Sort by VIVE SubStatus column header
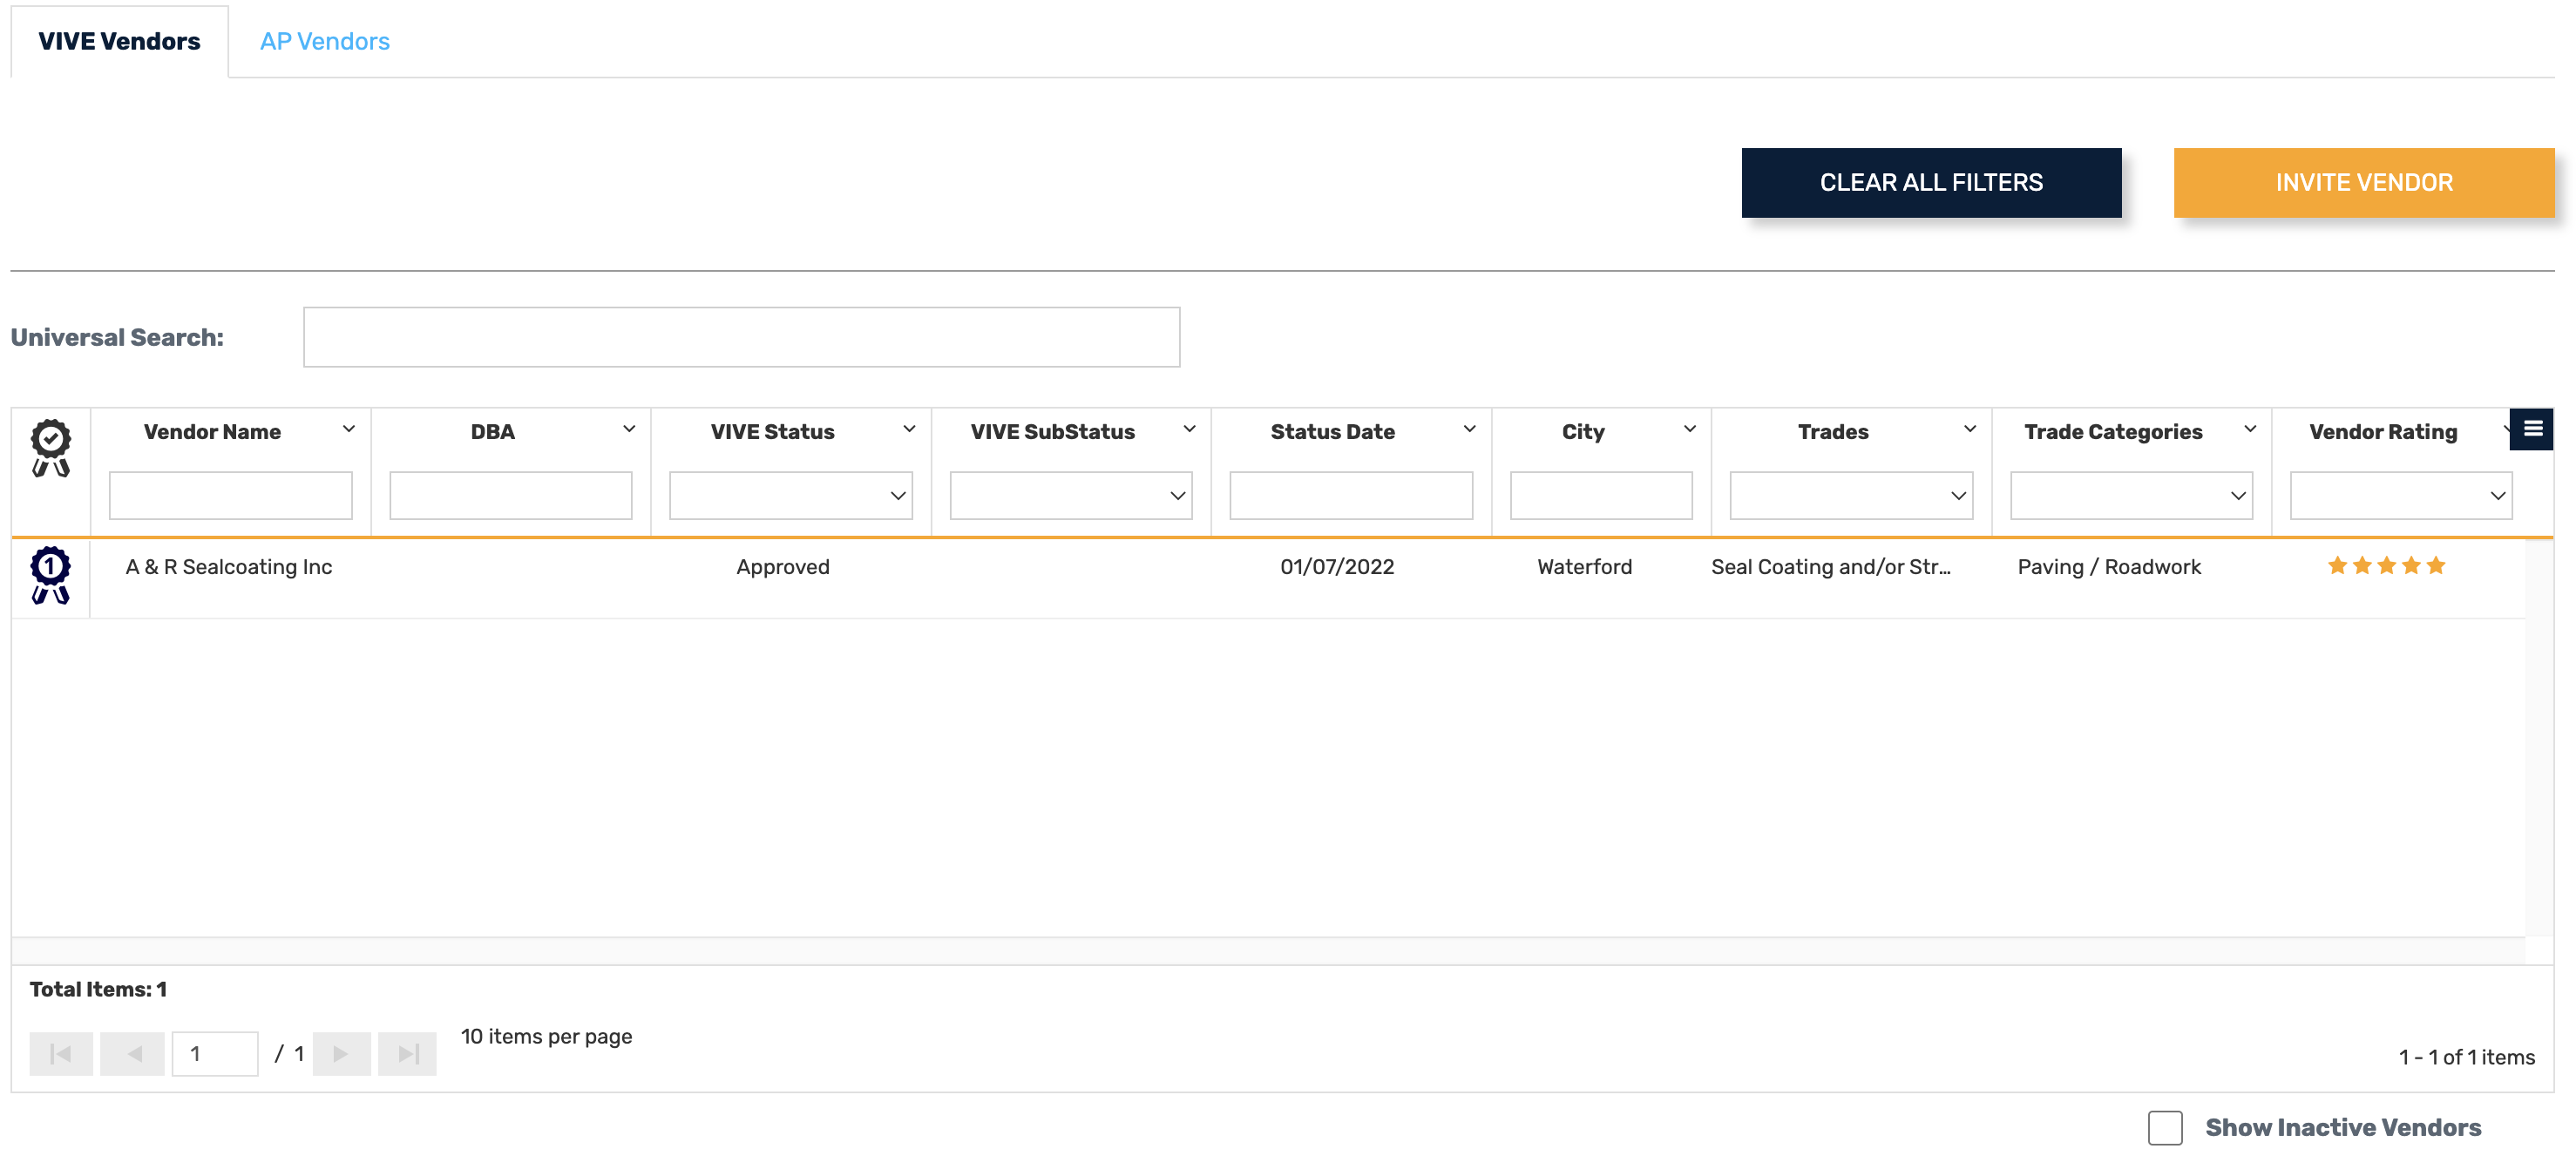The width and height of the screenshot is (2576, 1176). [x=1052, y=432]
